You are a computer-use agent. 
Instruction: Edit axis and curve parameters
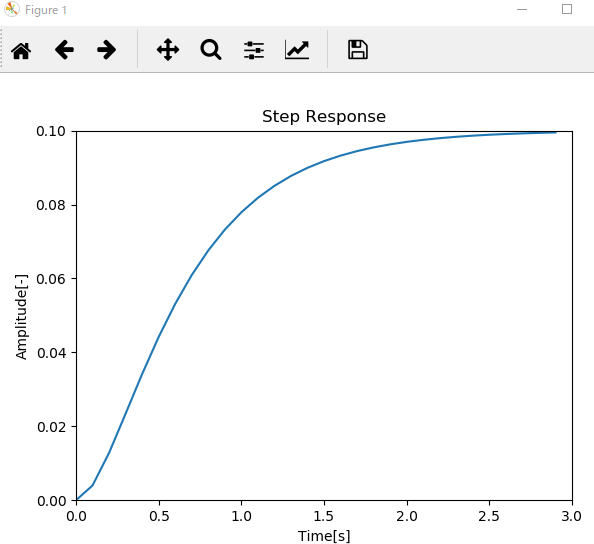tap(297, 50)
